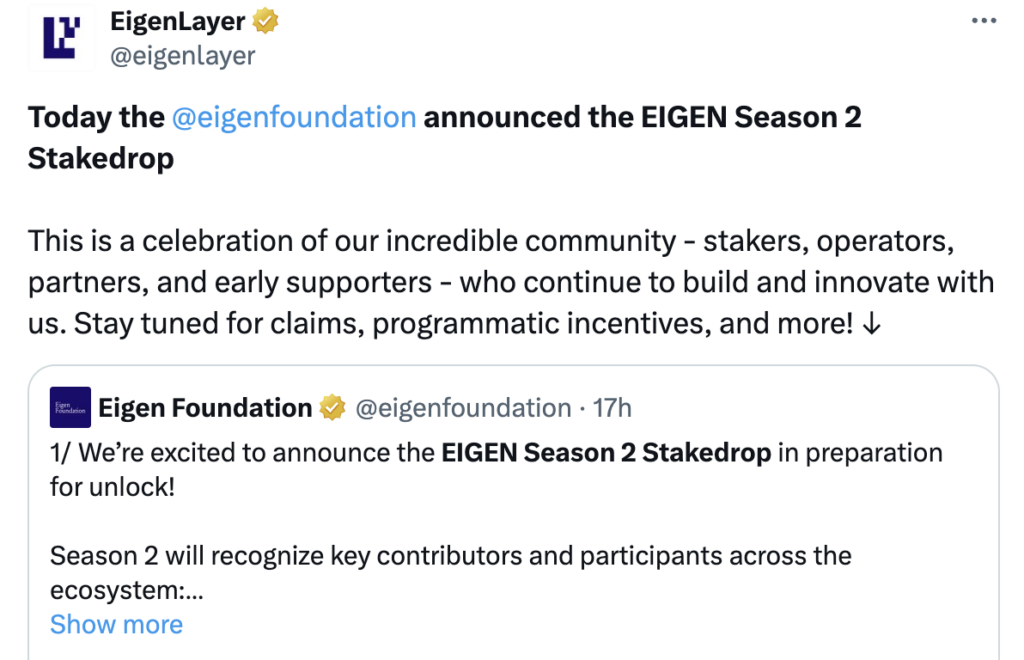1024x660 pixels.
Task: Click the bold 'EIGEN Season 2 Stakedrop' quote text
Action: [606, 452]
